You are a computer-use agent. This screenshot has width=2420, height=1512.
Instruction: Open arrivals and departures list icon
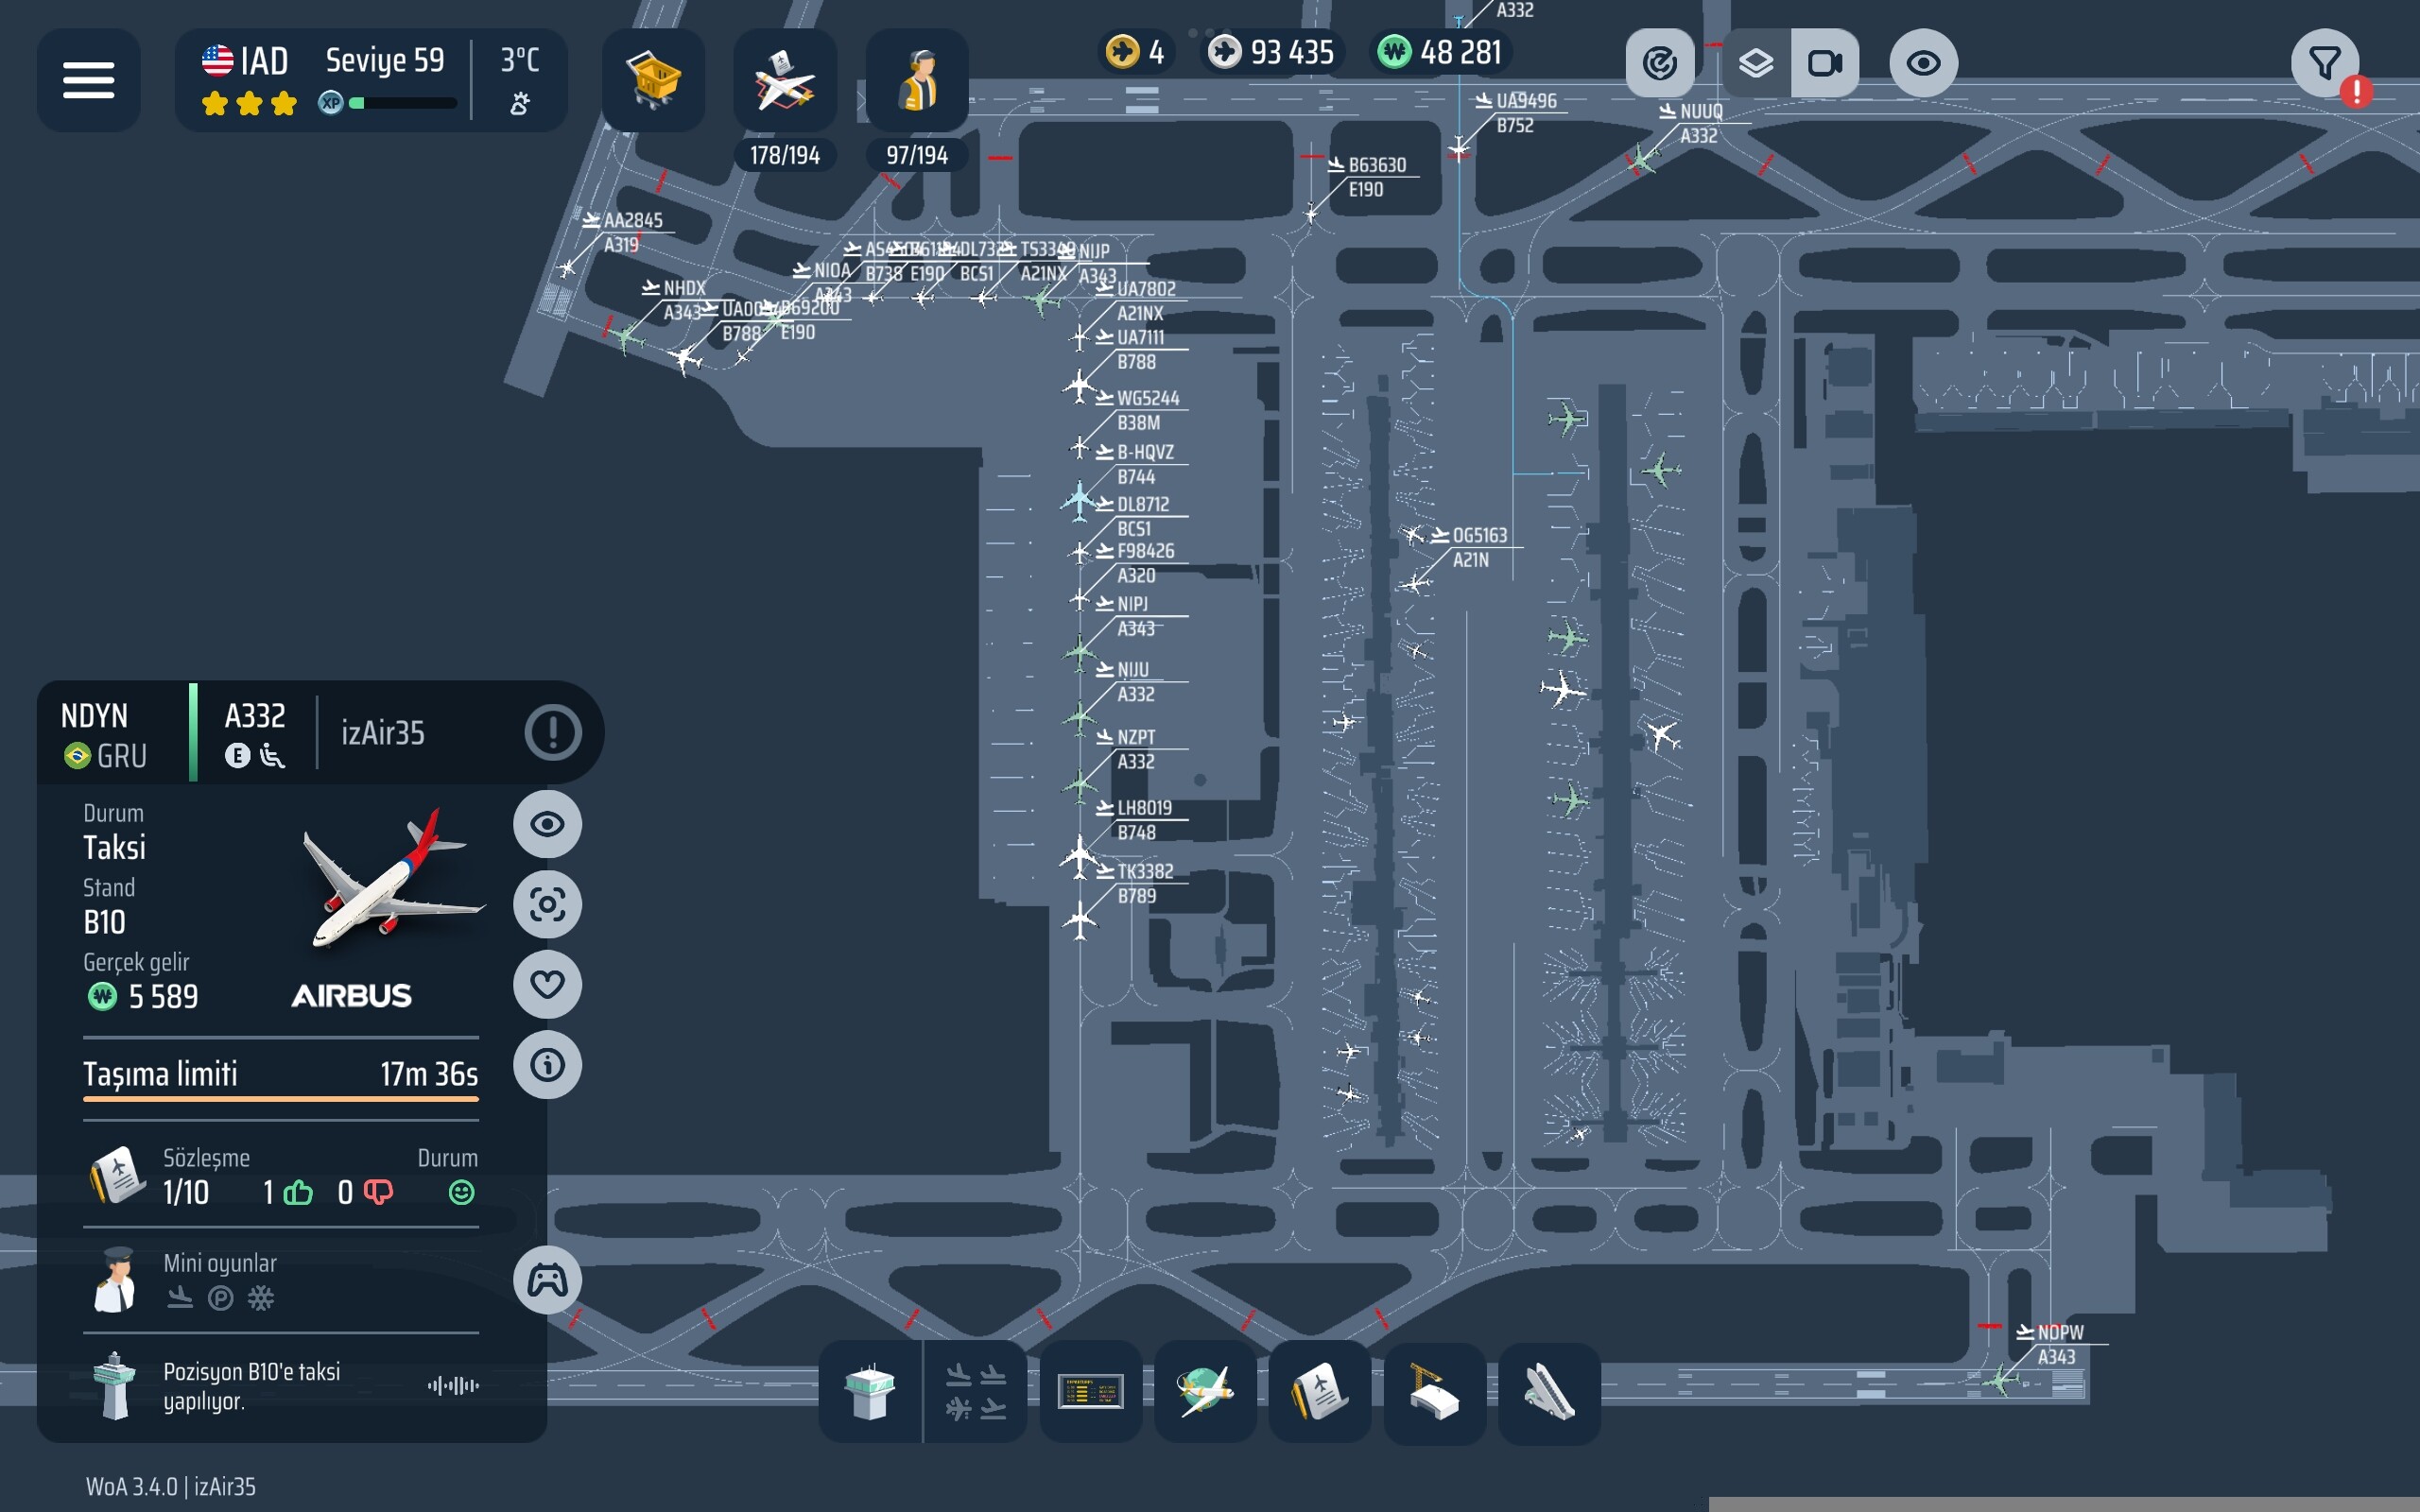tap(975, 1392)
